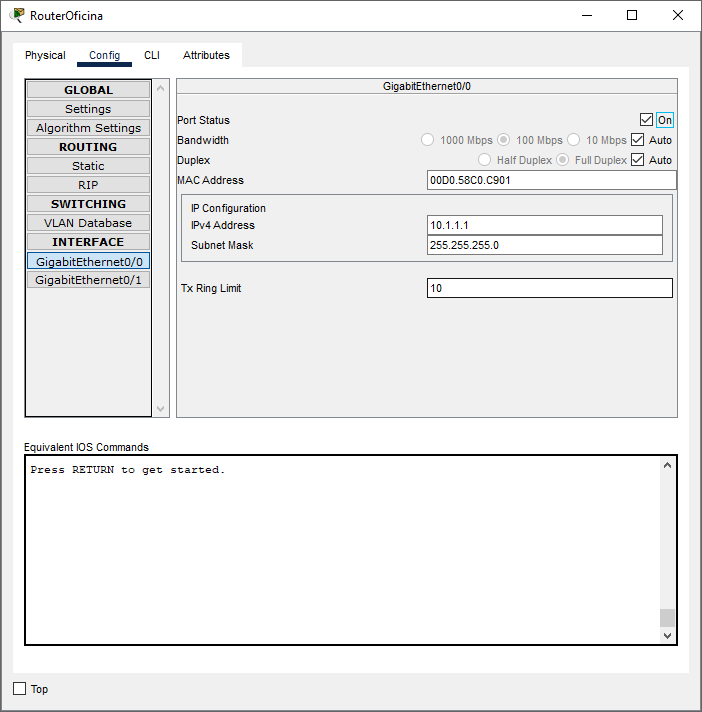Click the Tx Ring Limit field
This screenshot has width=702, height=712.
point(549,288)
